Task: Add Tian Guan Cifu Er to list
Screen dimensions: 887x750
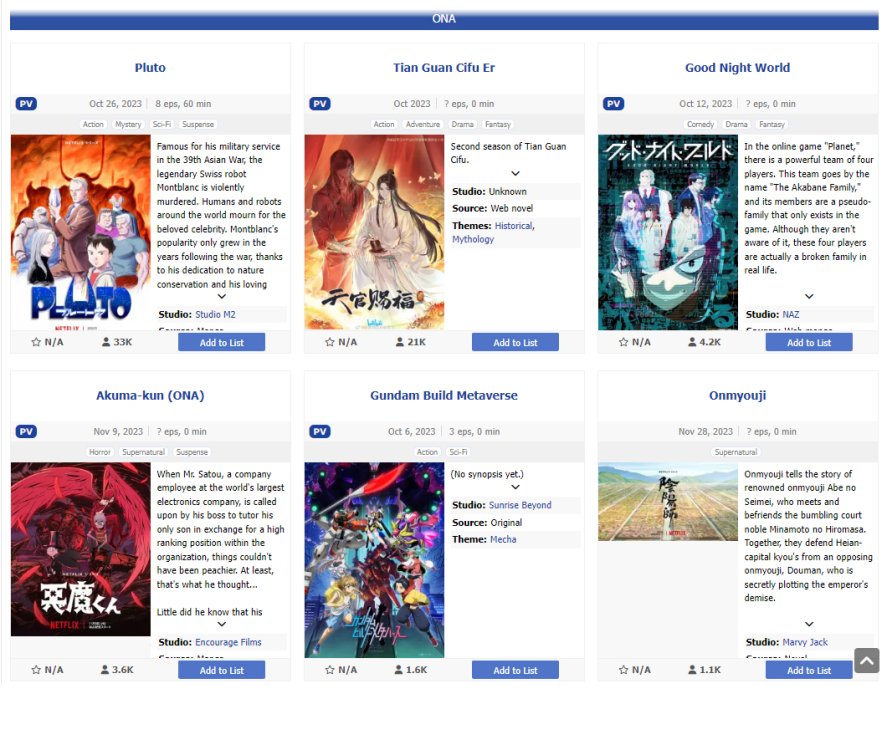Action: coord(515,342)
